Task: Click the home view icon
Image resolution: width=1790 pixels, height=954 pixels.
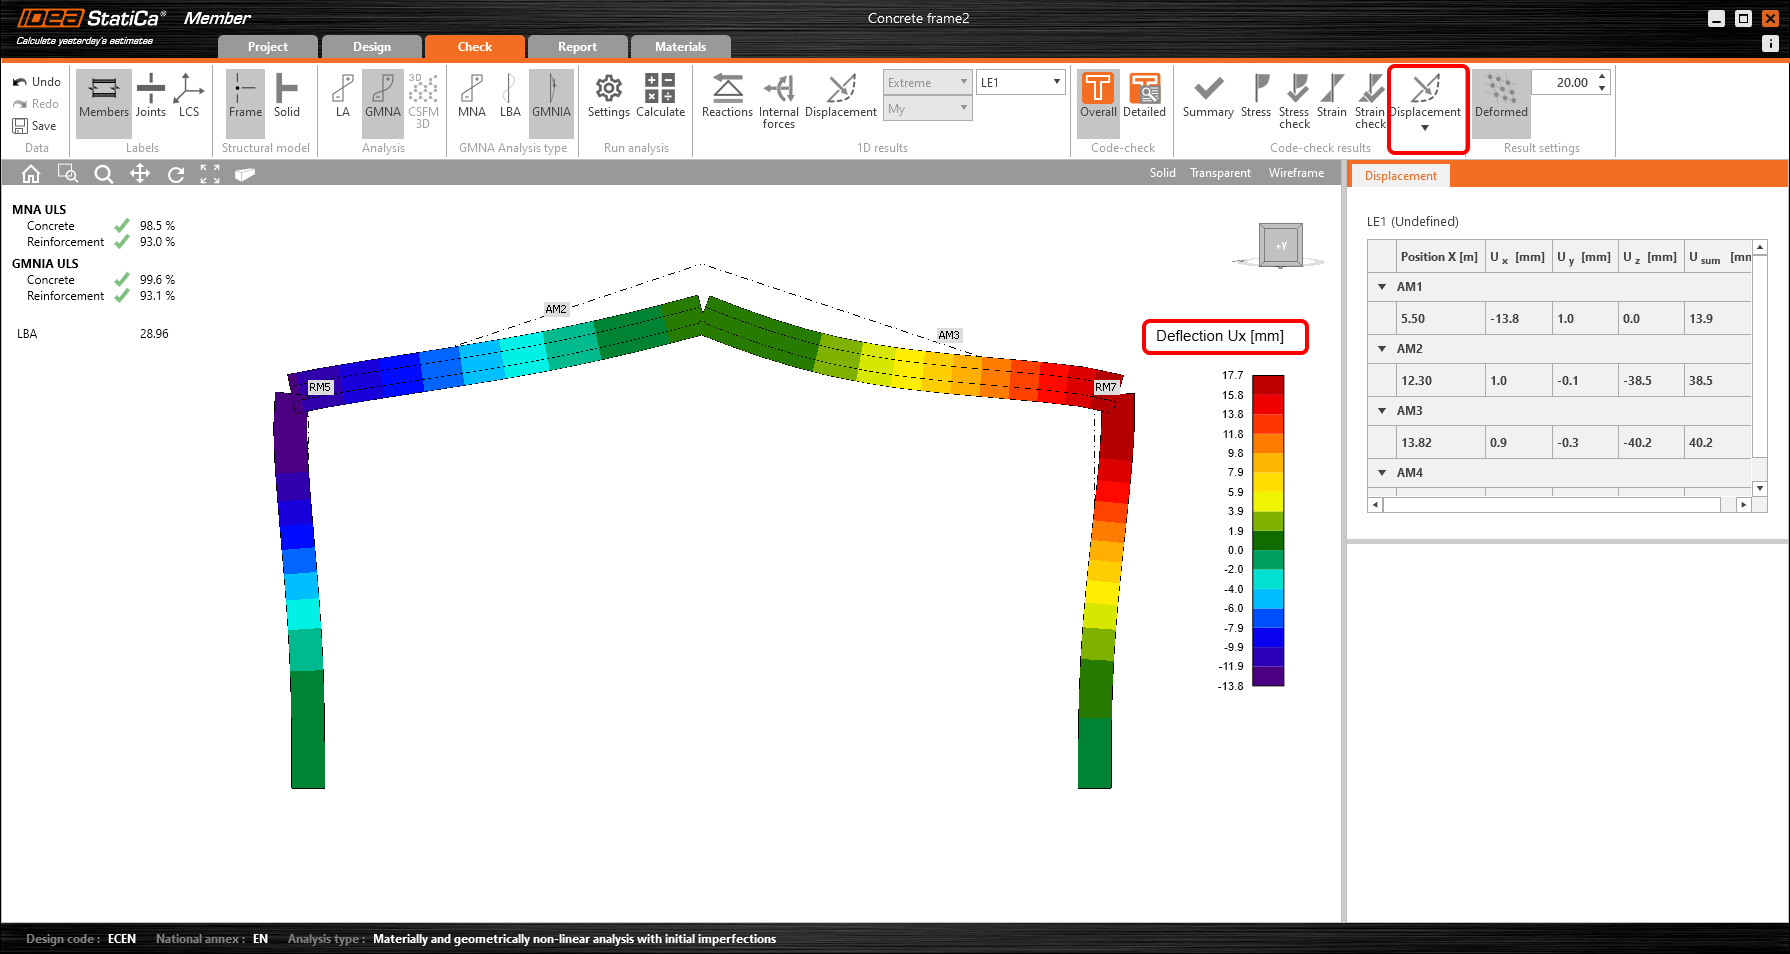Action: pos(31,174)
